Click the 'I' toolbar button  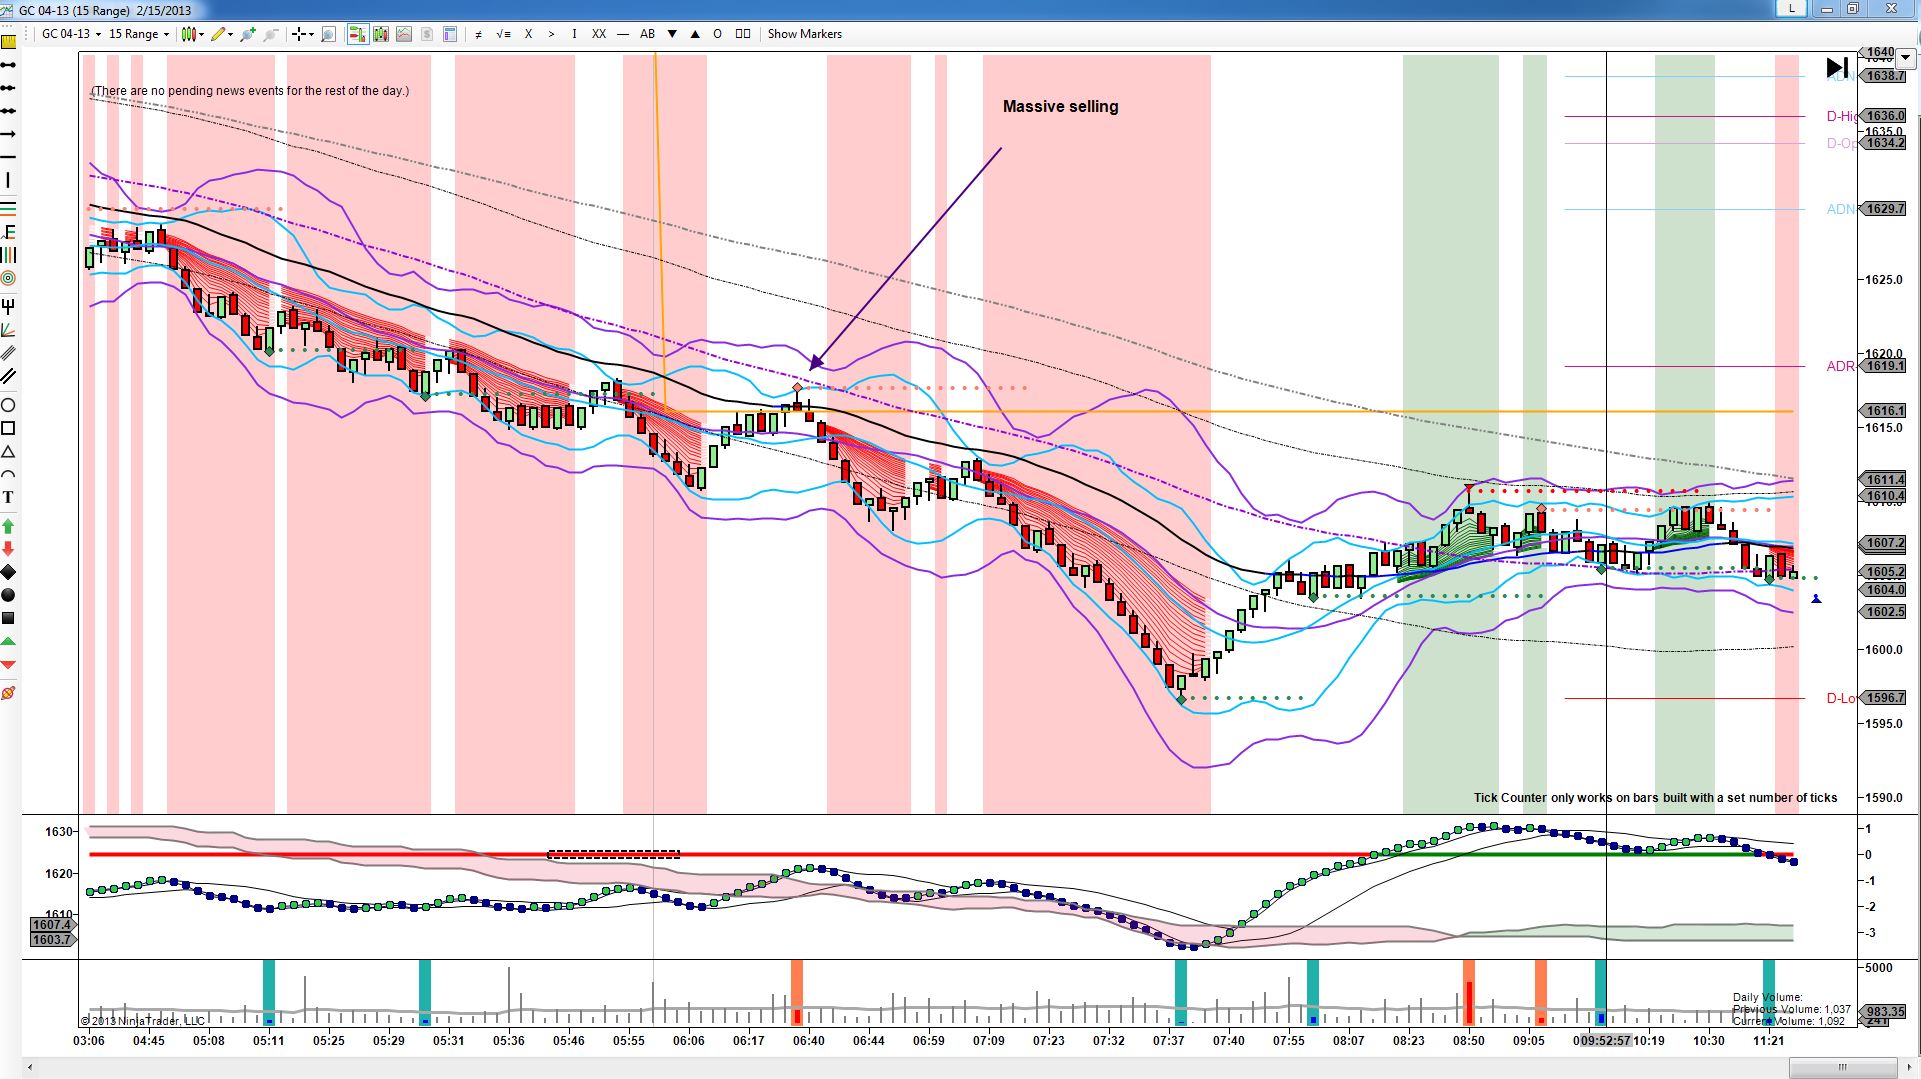574,34
